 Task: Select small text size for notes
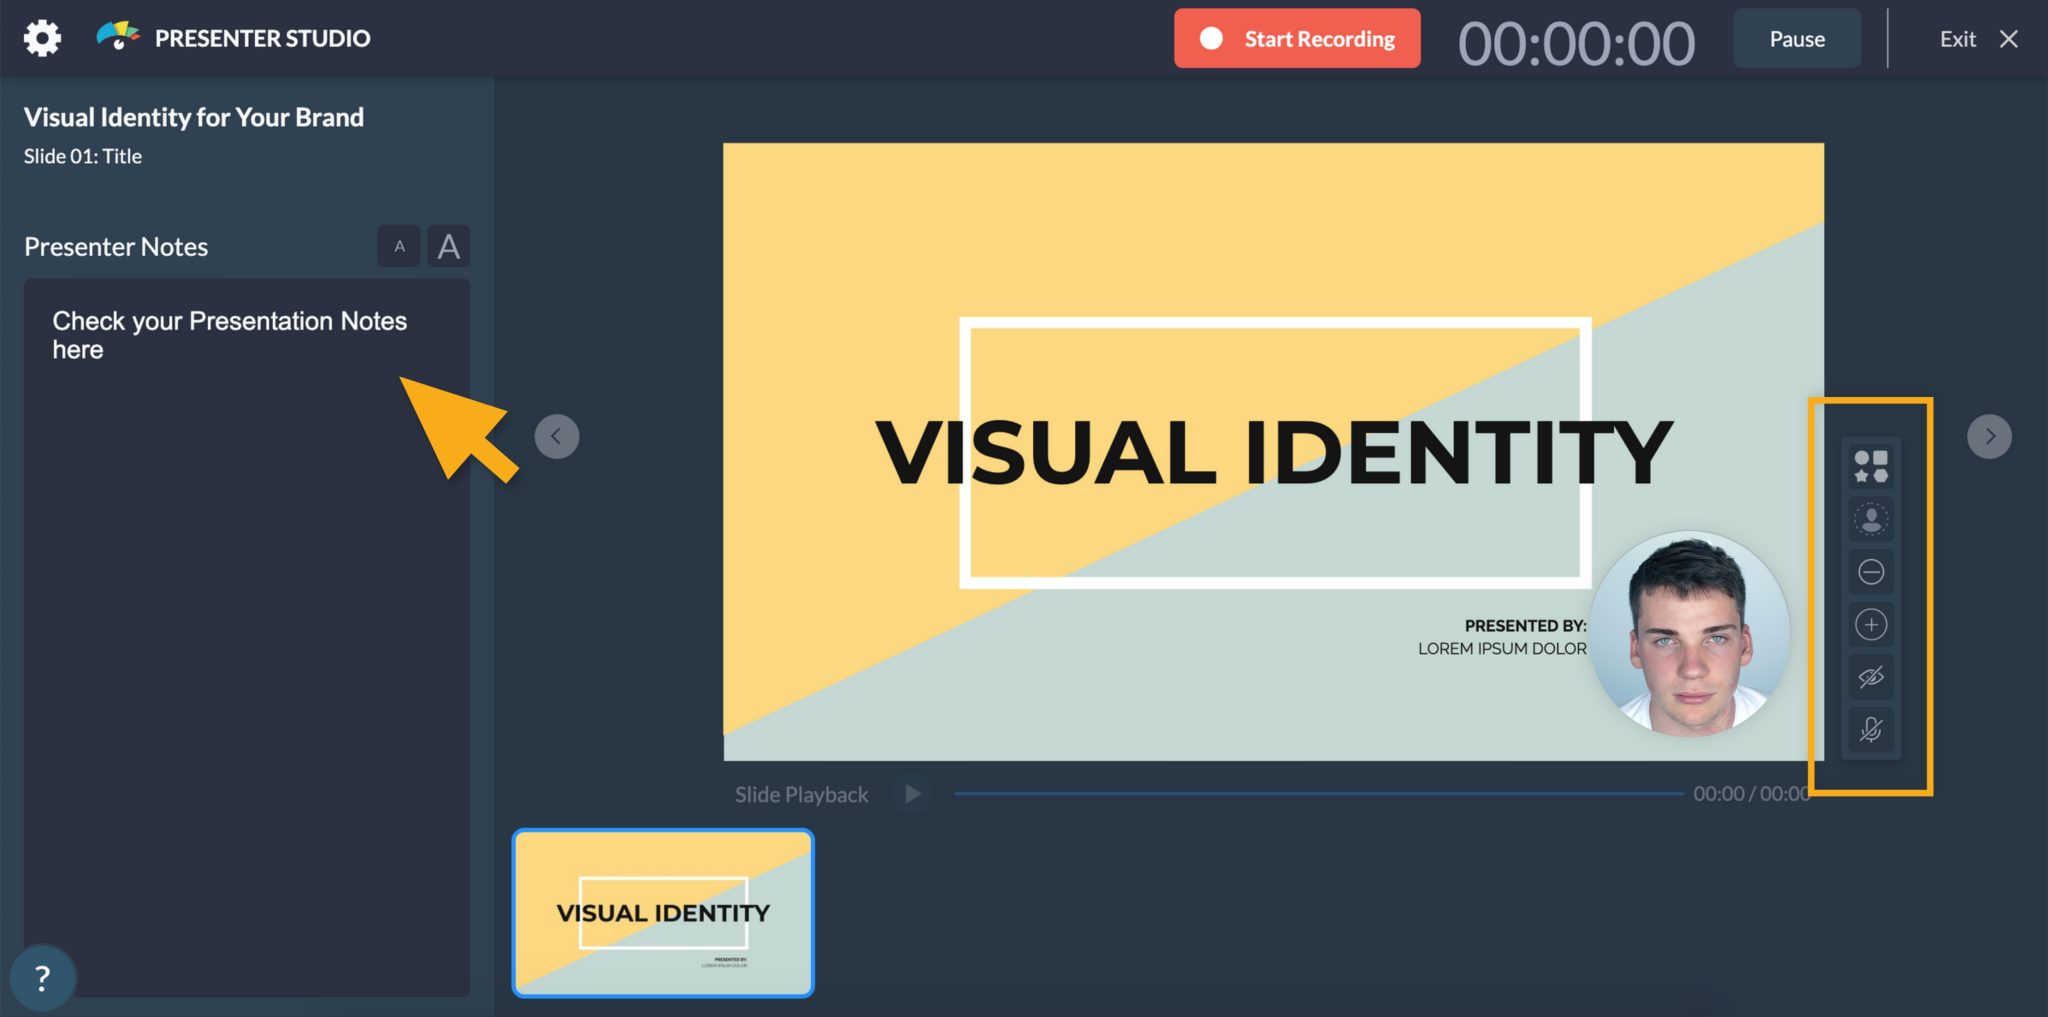click(x=399, y=246)
